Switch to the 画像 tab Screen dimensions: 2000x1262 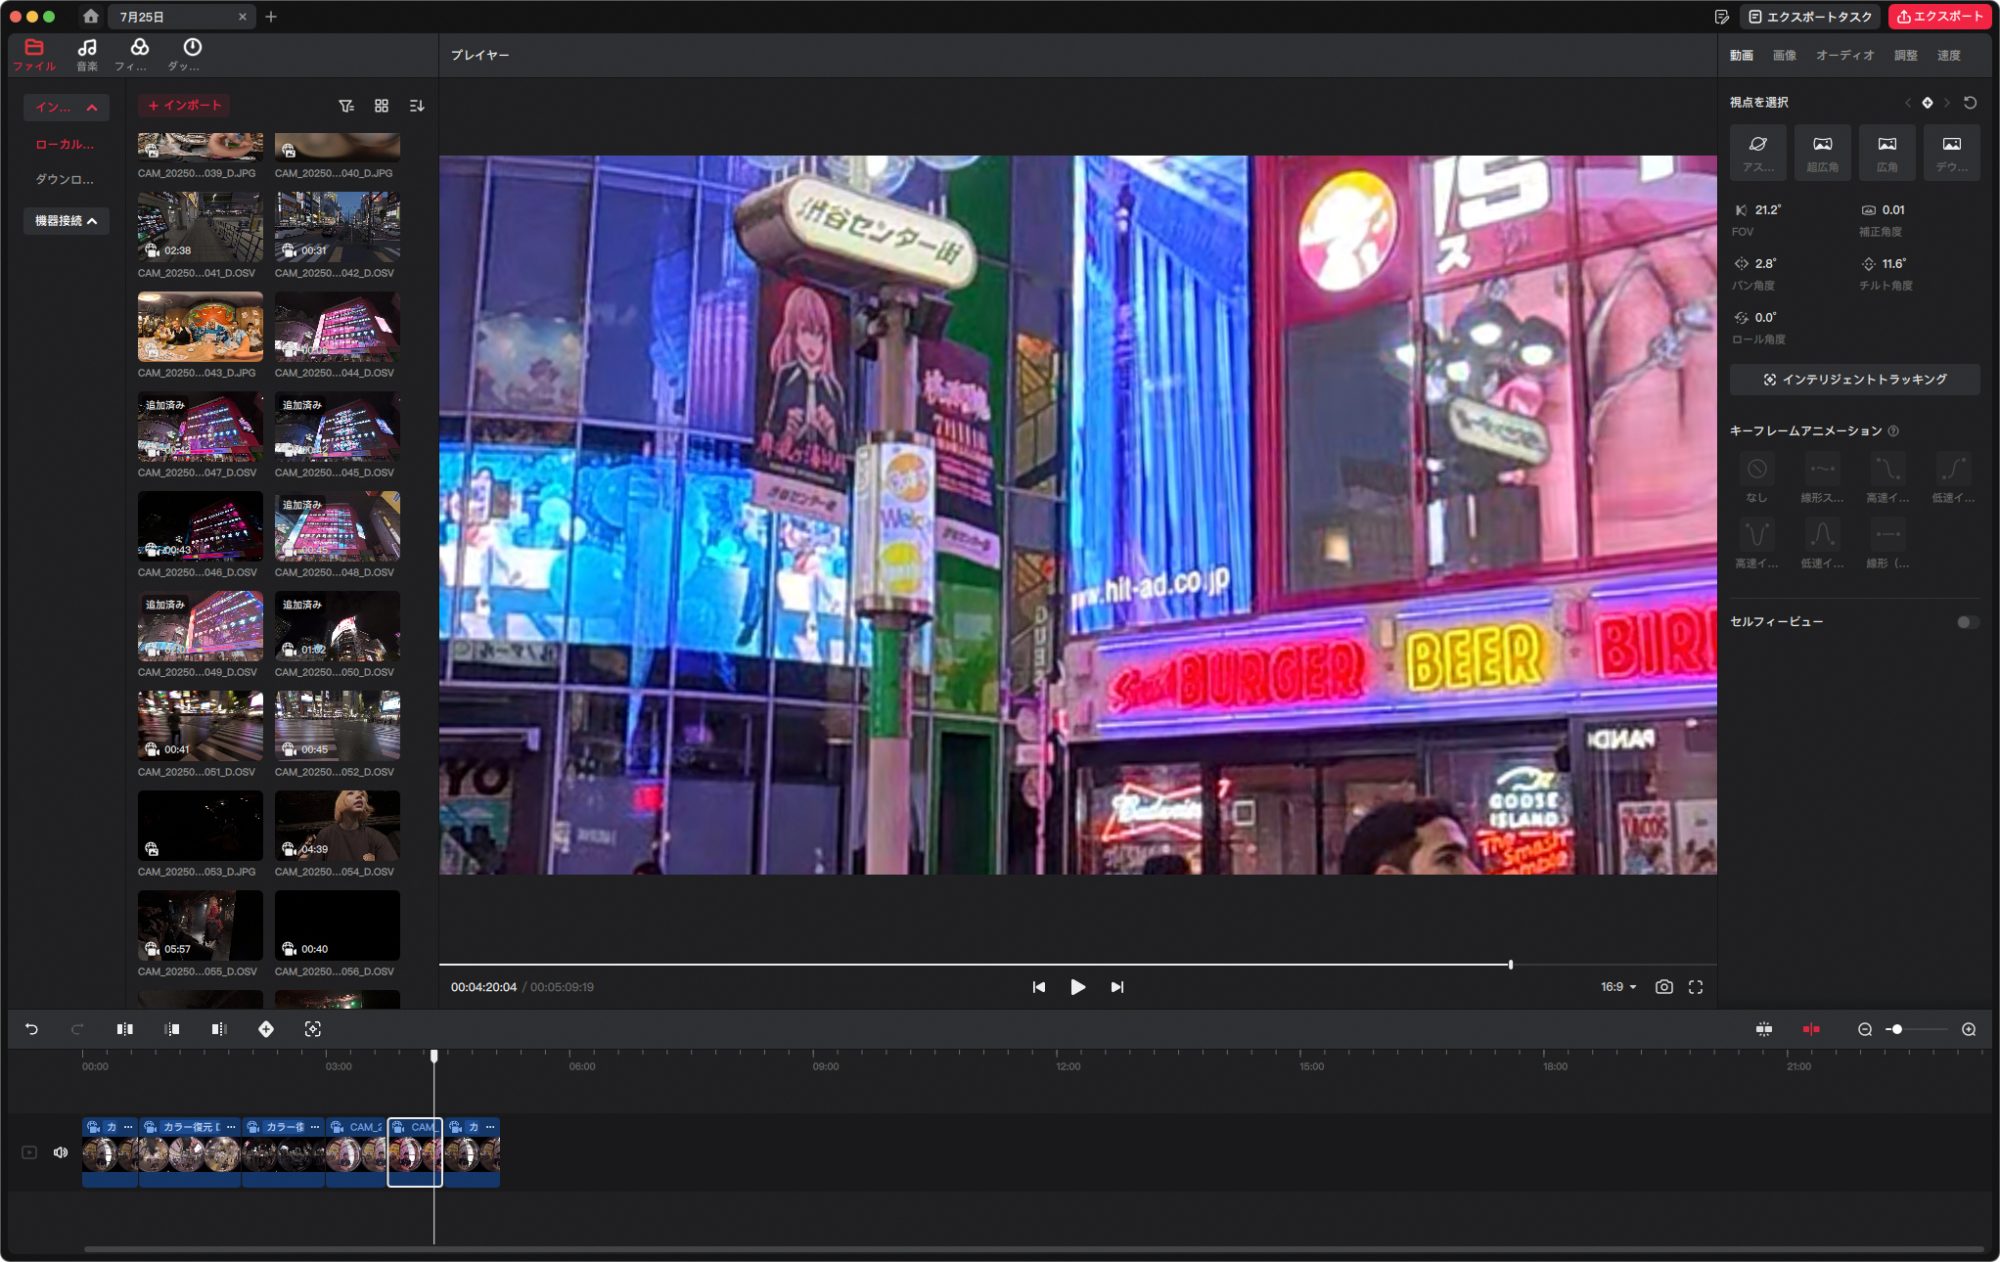coord(1784,56)
